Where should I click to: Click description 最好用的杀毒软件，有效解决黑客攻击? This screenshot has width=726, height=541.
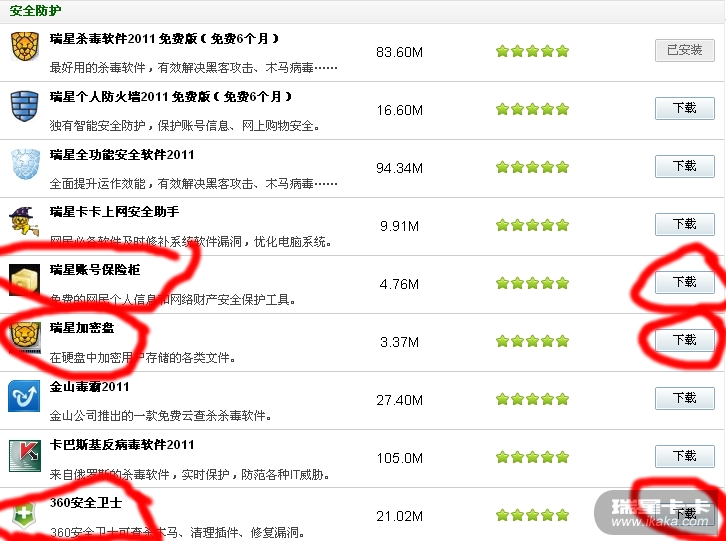point(194,68)
